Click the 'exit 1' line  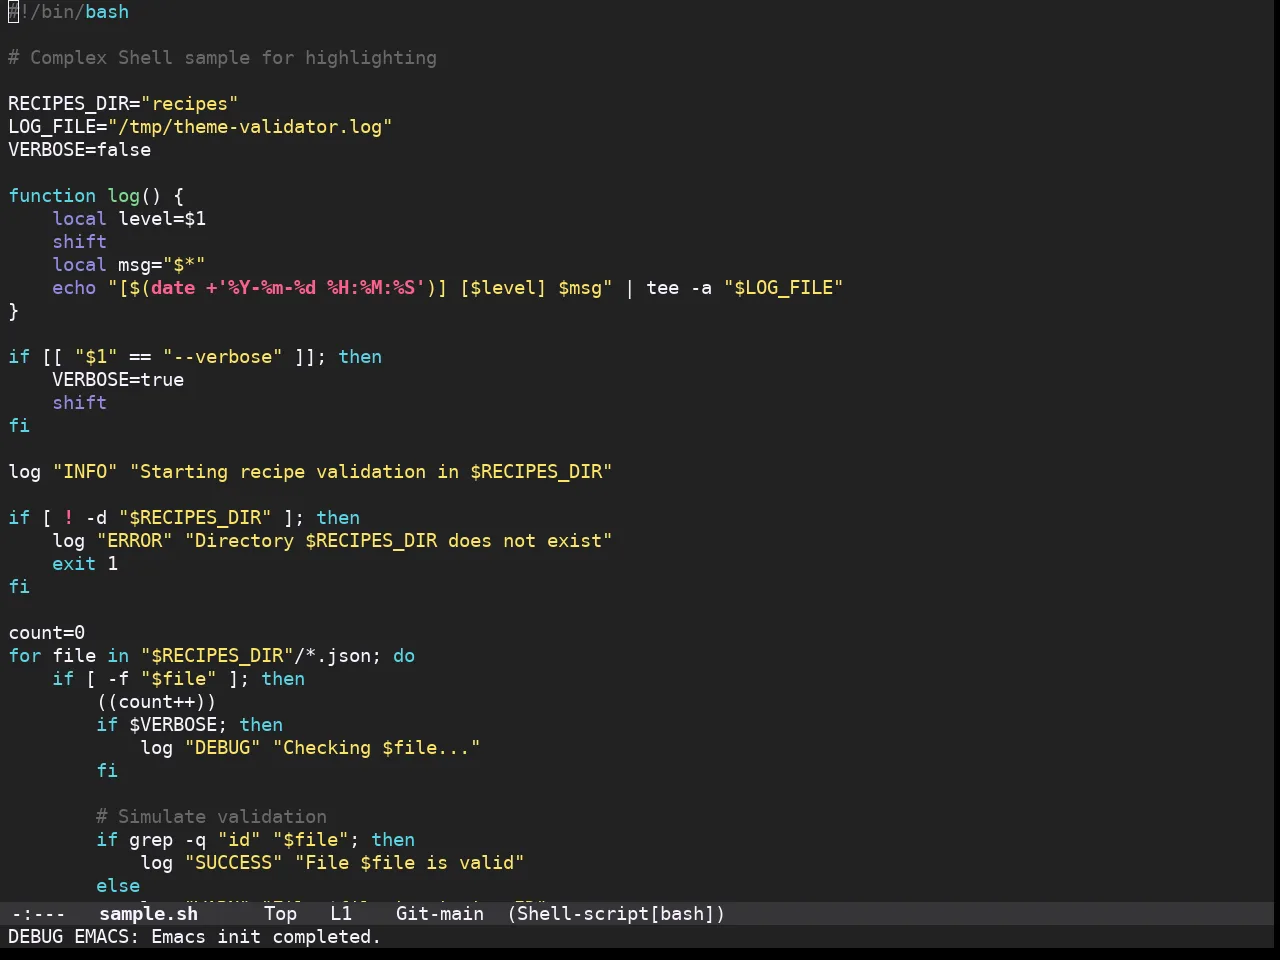tap(85, 564)
